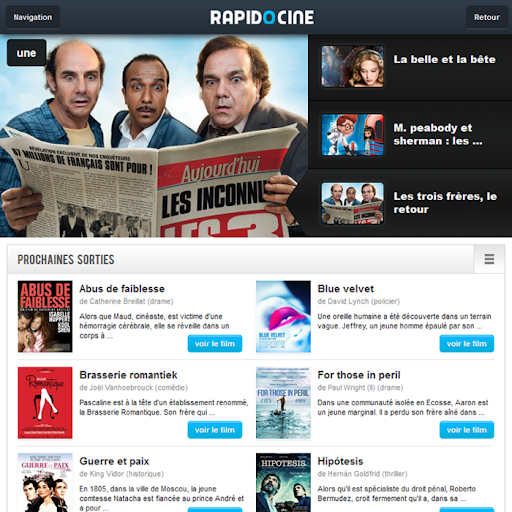Click voir le film for Abus de faiblesse
Screen dimensions: 512x512
point(215,344)
